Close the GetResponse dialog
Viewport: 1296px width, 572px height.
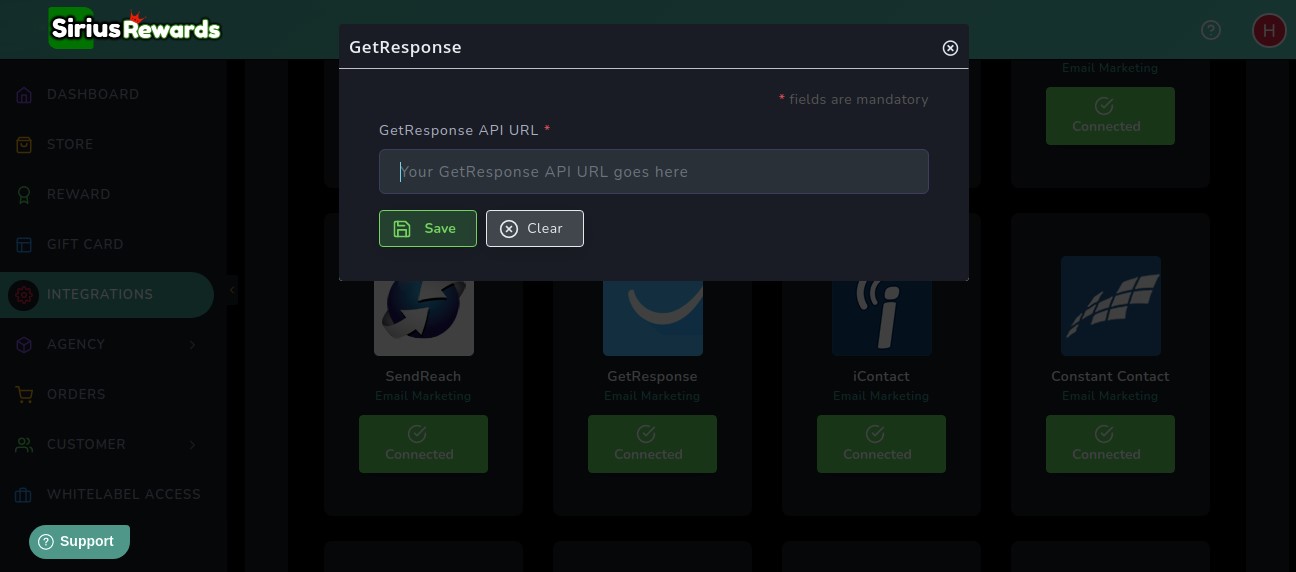point(950,48)
